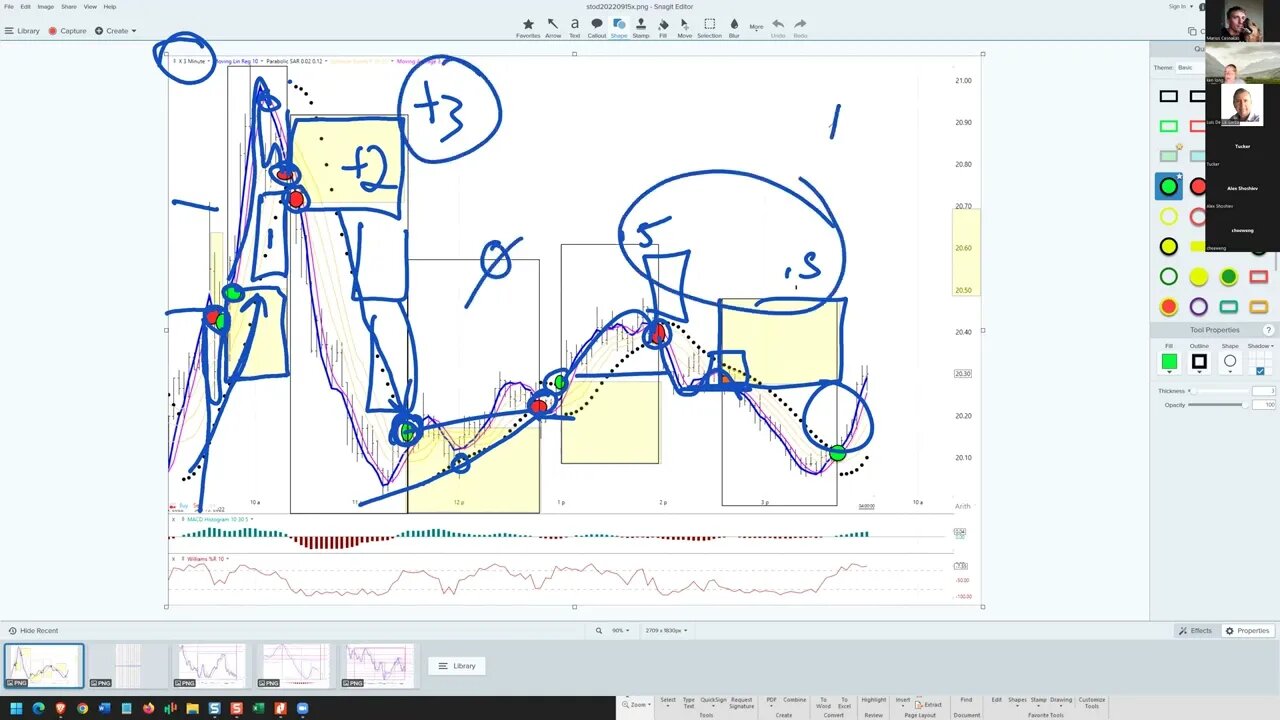Image resolution: width=1280 pixels, height=720 pixels.
Task: Click the Opacity slider
Action: coord(1218,405)
